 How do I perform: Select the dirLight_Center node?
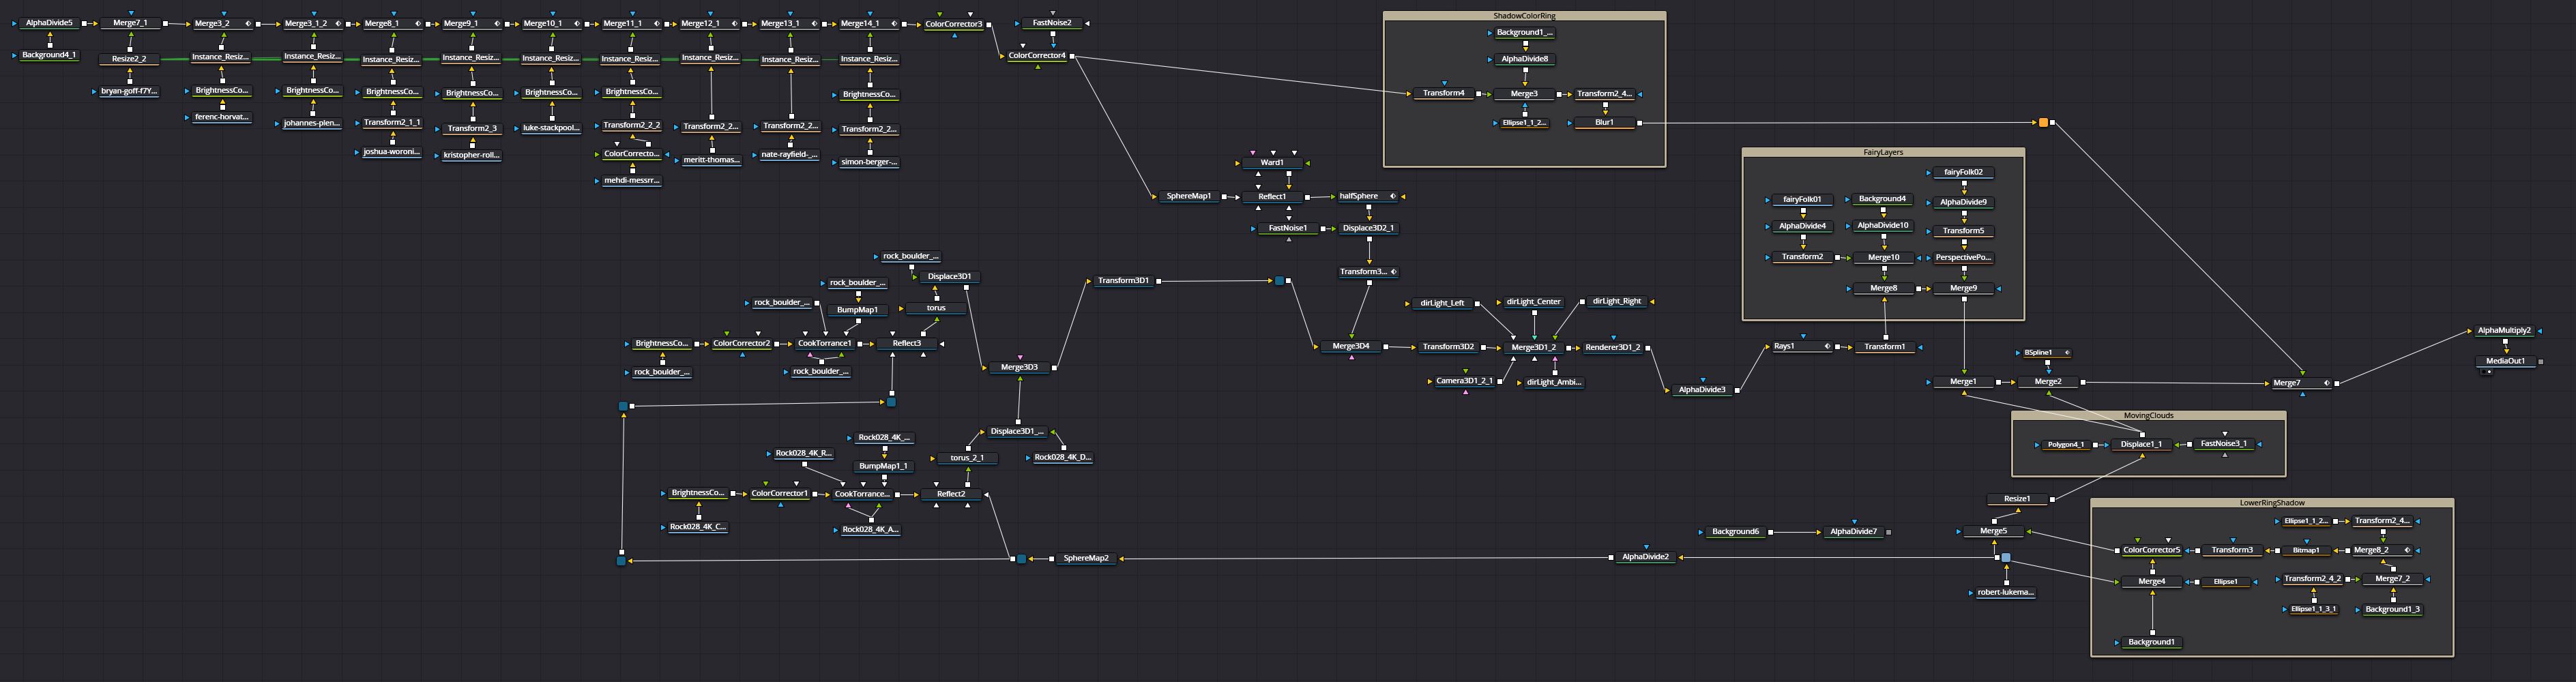pos(1533,302)
